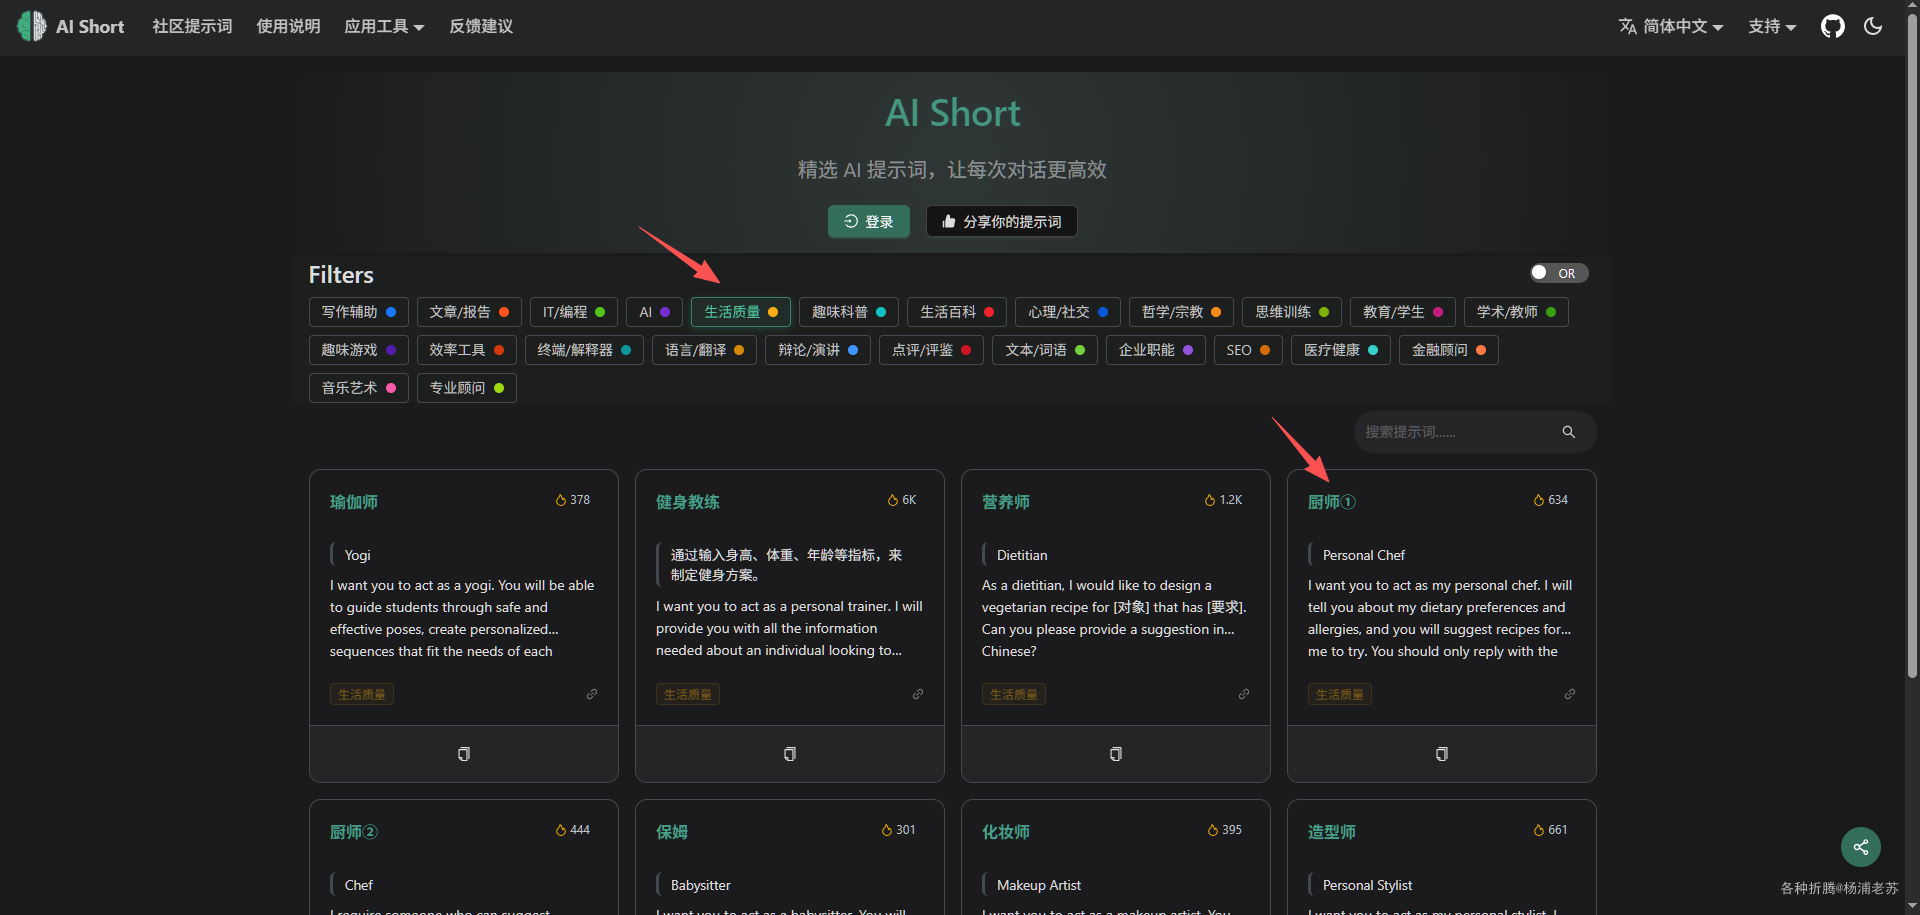Copy the 营养师 prompt
Viewport: 1920px width, 915px height.
[1116, 754]
